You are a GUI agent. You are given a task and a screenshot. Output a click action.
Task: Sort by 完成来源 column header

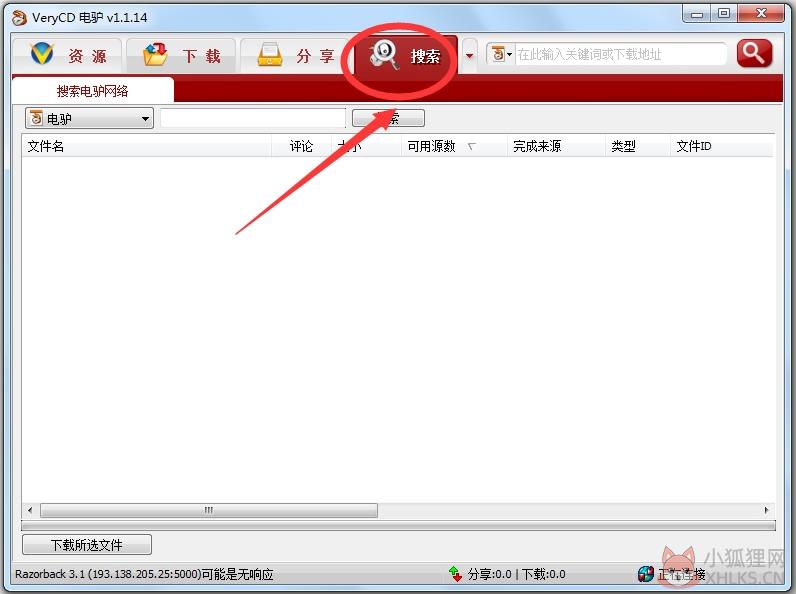pos(556,146)
